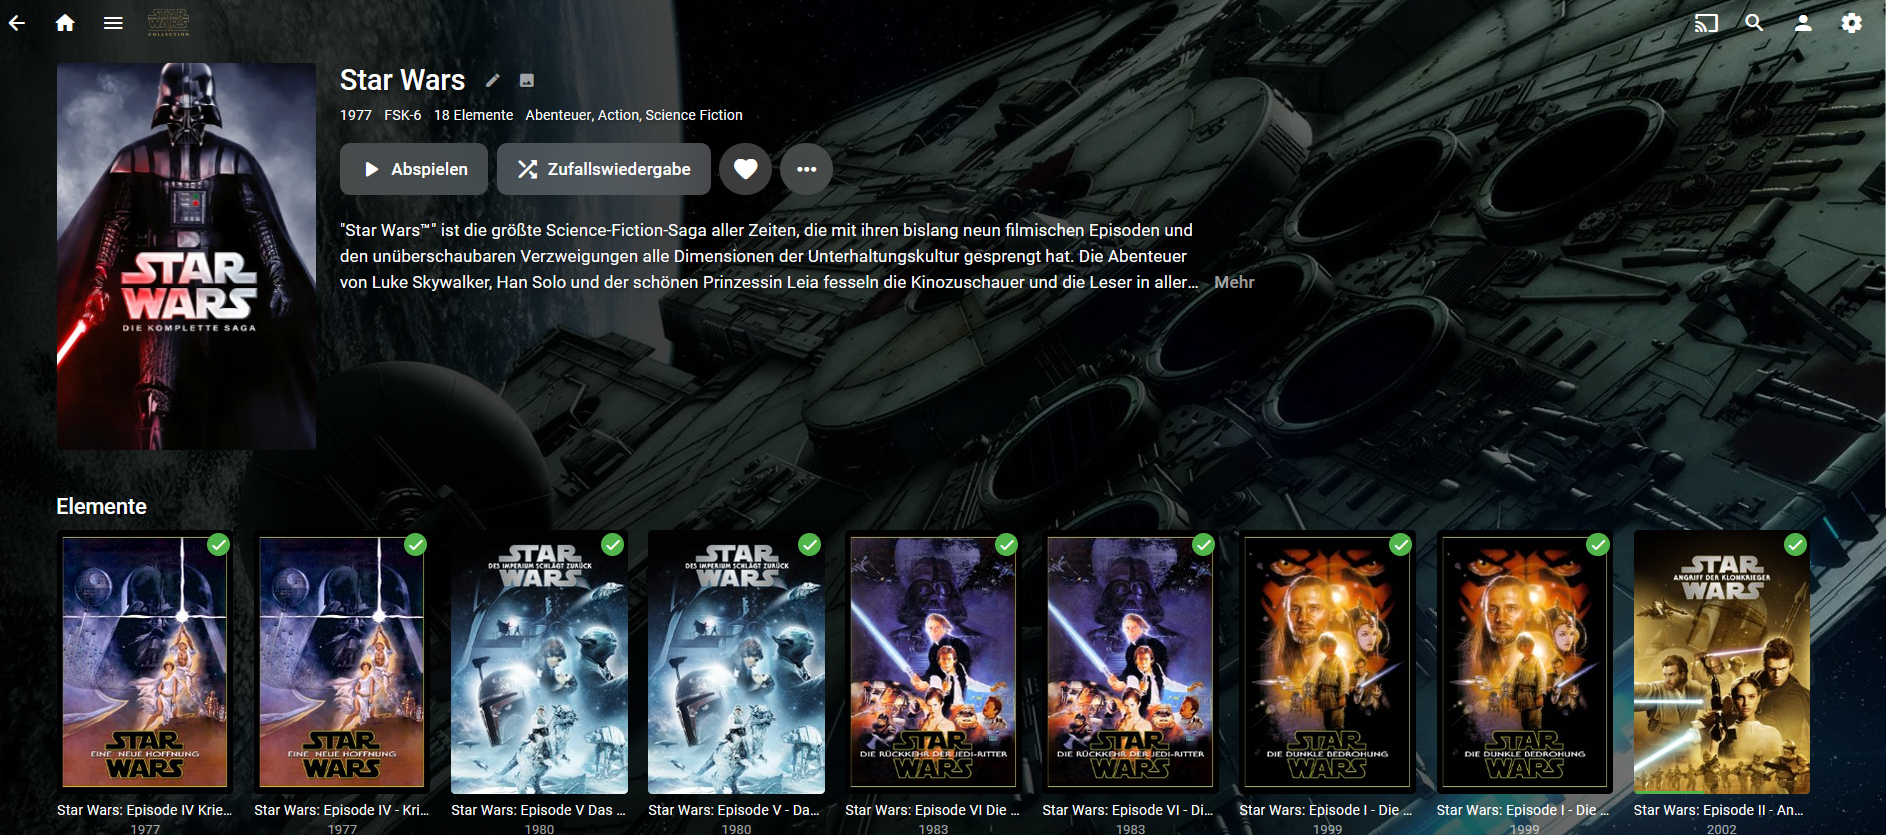Open poster above "Star Wars: Episode VI Die ..."
Screen dimensions: 1886x835
[x=933, y=662]
